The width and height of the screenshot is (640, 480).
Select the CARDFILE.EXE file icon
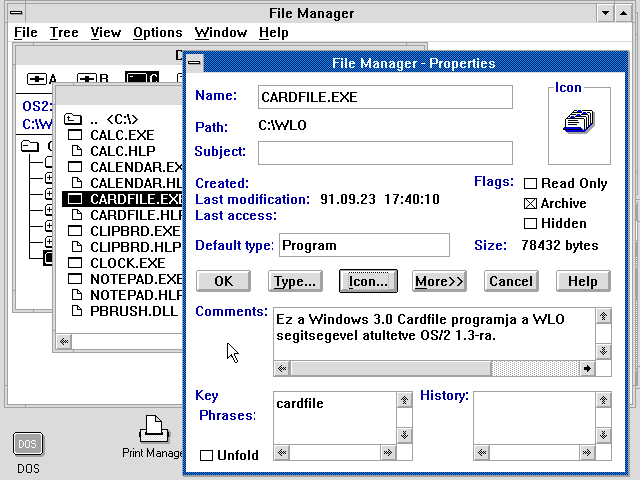click(75, 199)
